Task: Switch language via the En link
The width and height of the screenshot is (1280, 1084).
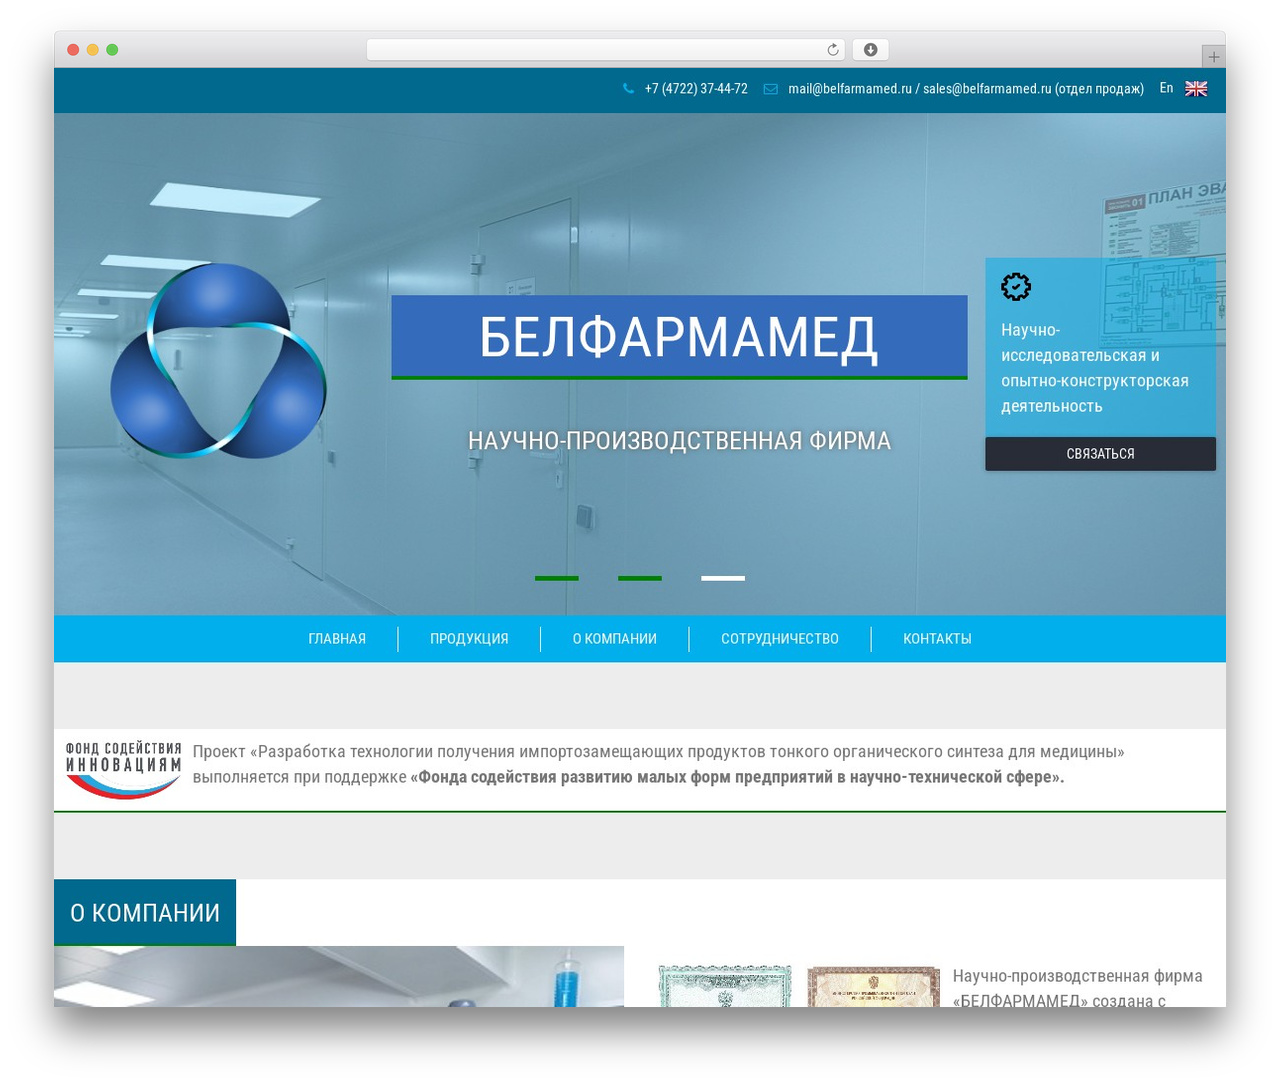Action: pyautogui.click(x=1166, y=88)
